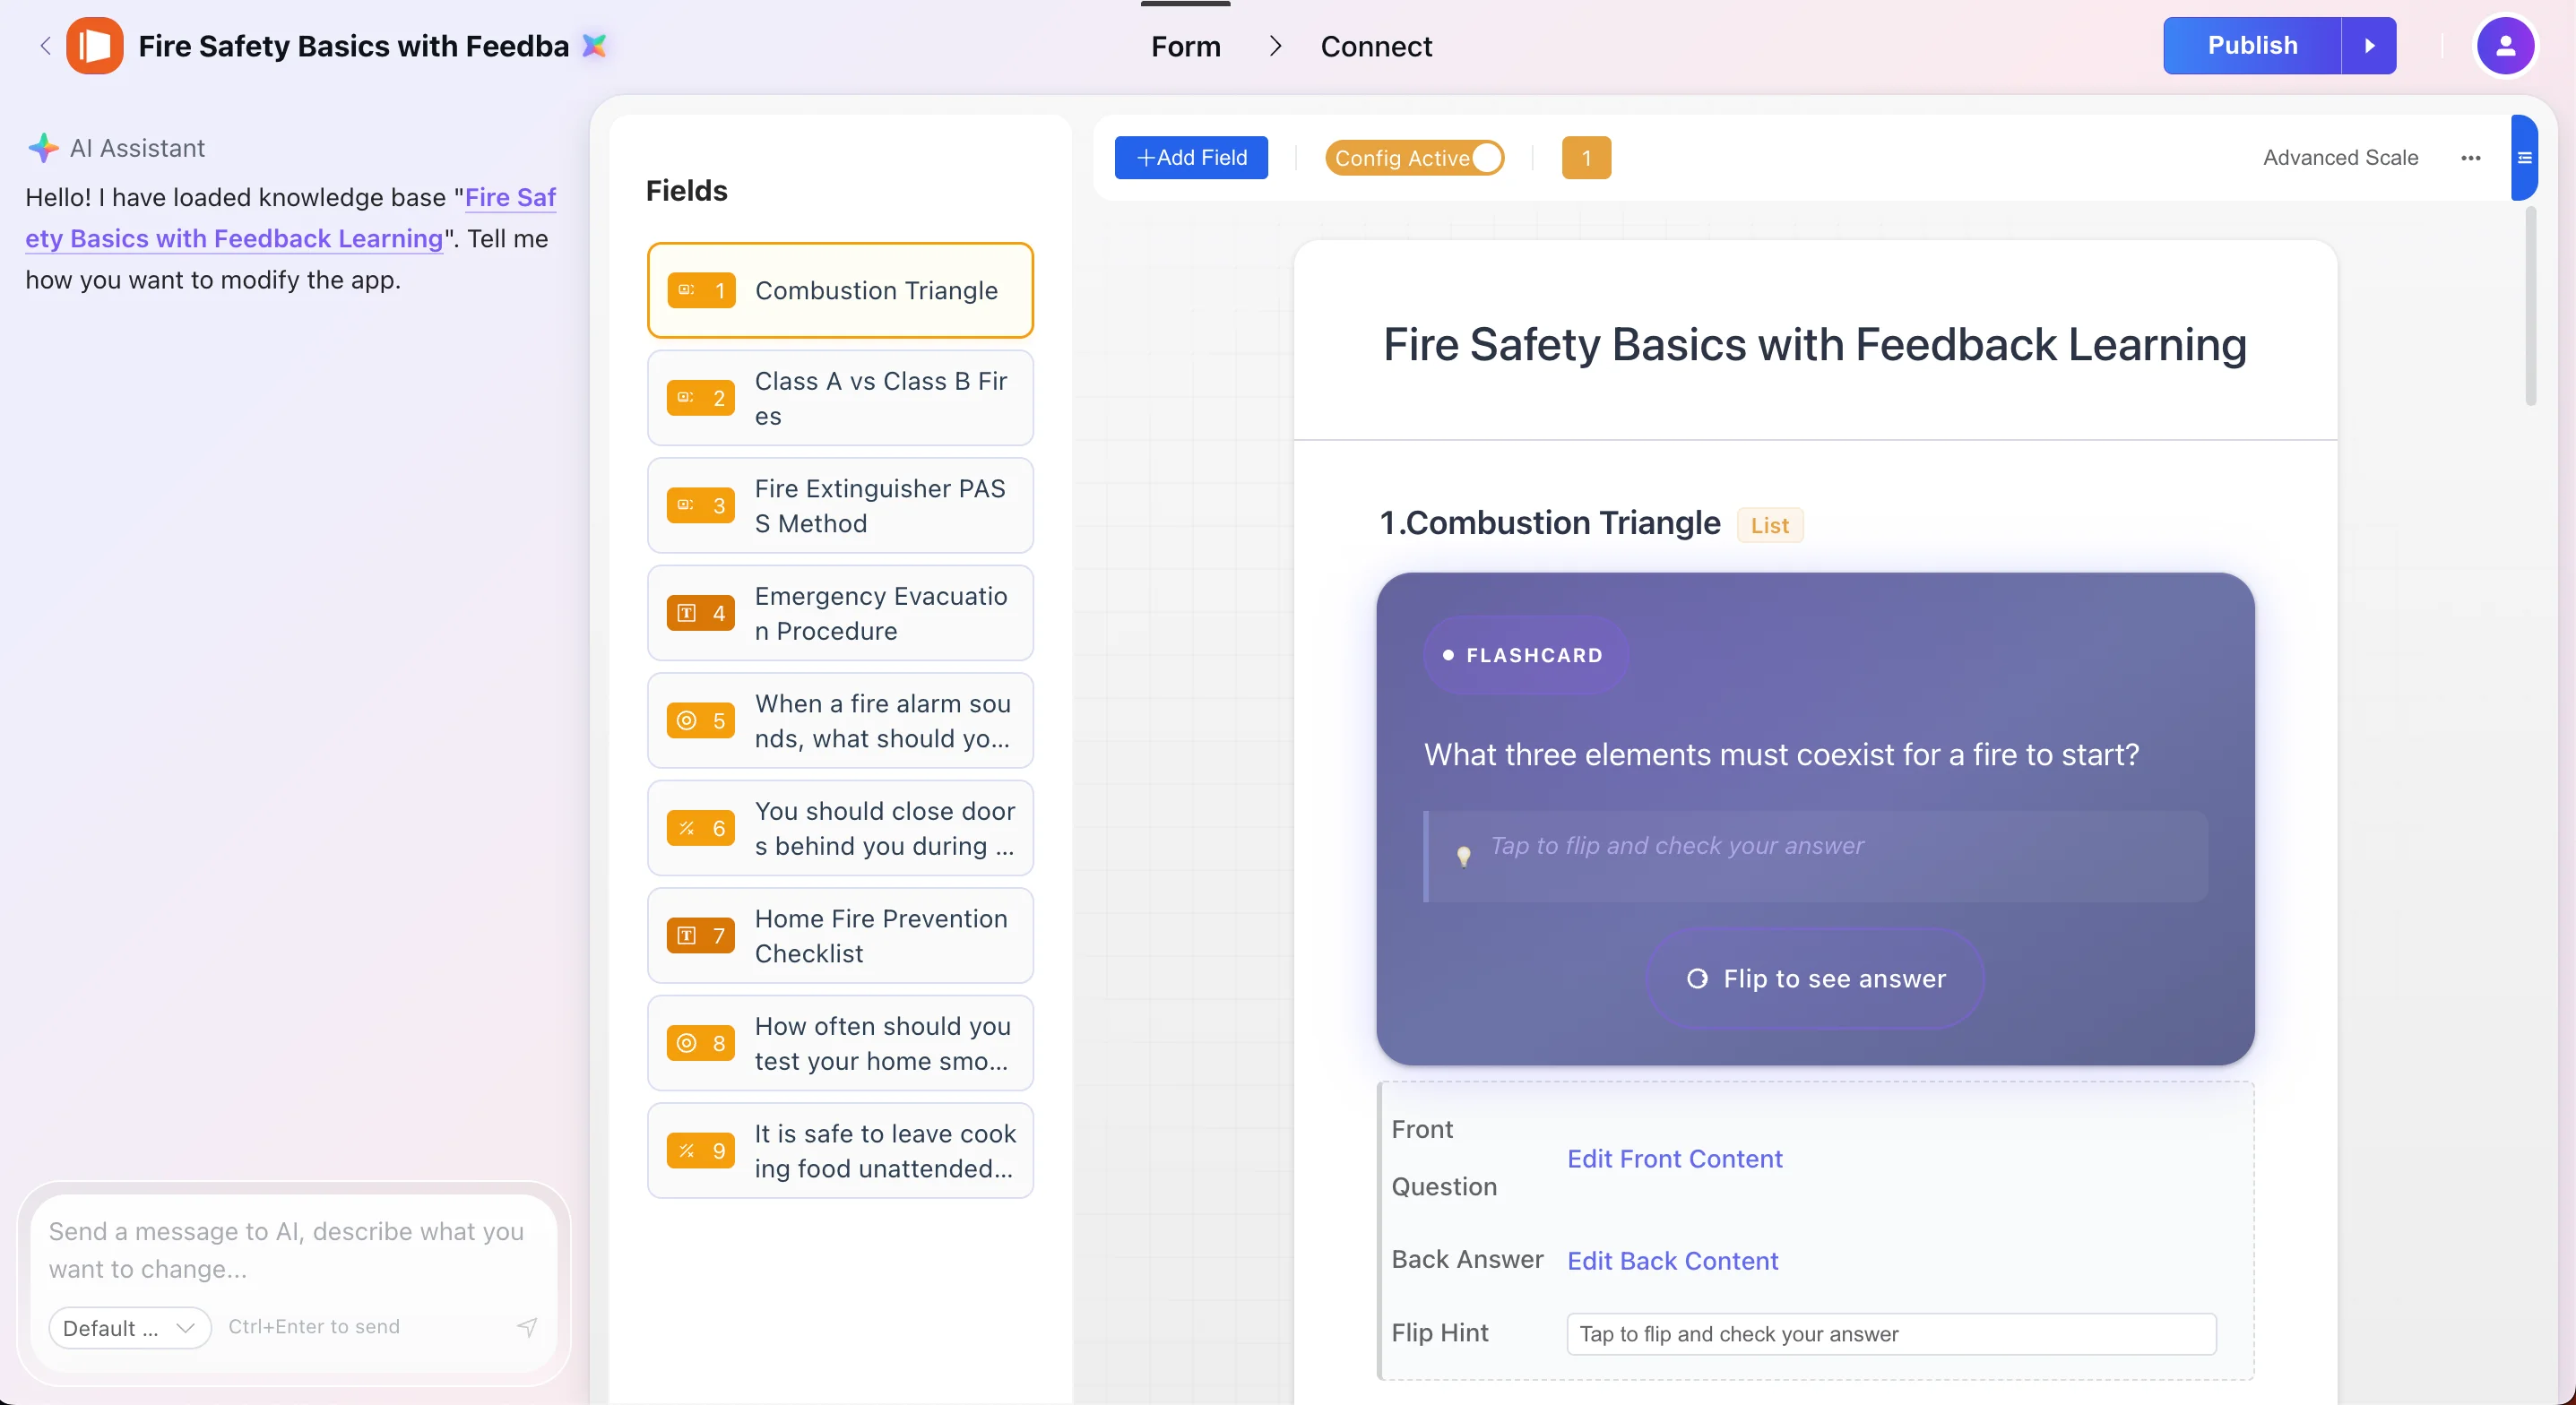Screen dimensions: 2576x1405
Task: Click the flashcard question text
Action: pyautogui.click(x=1781, y=754)
